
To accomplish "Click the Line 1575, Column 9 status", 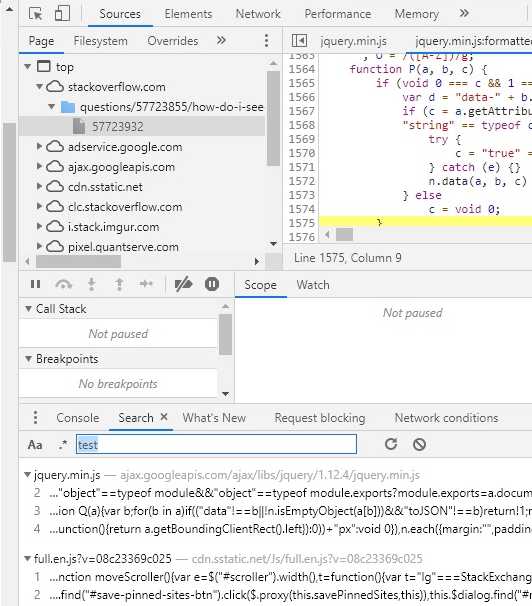I will click(x=347, y=258).
